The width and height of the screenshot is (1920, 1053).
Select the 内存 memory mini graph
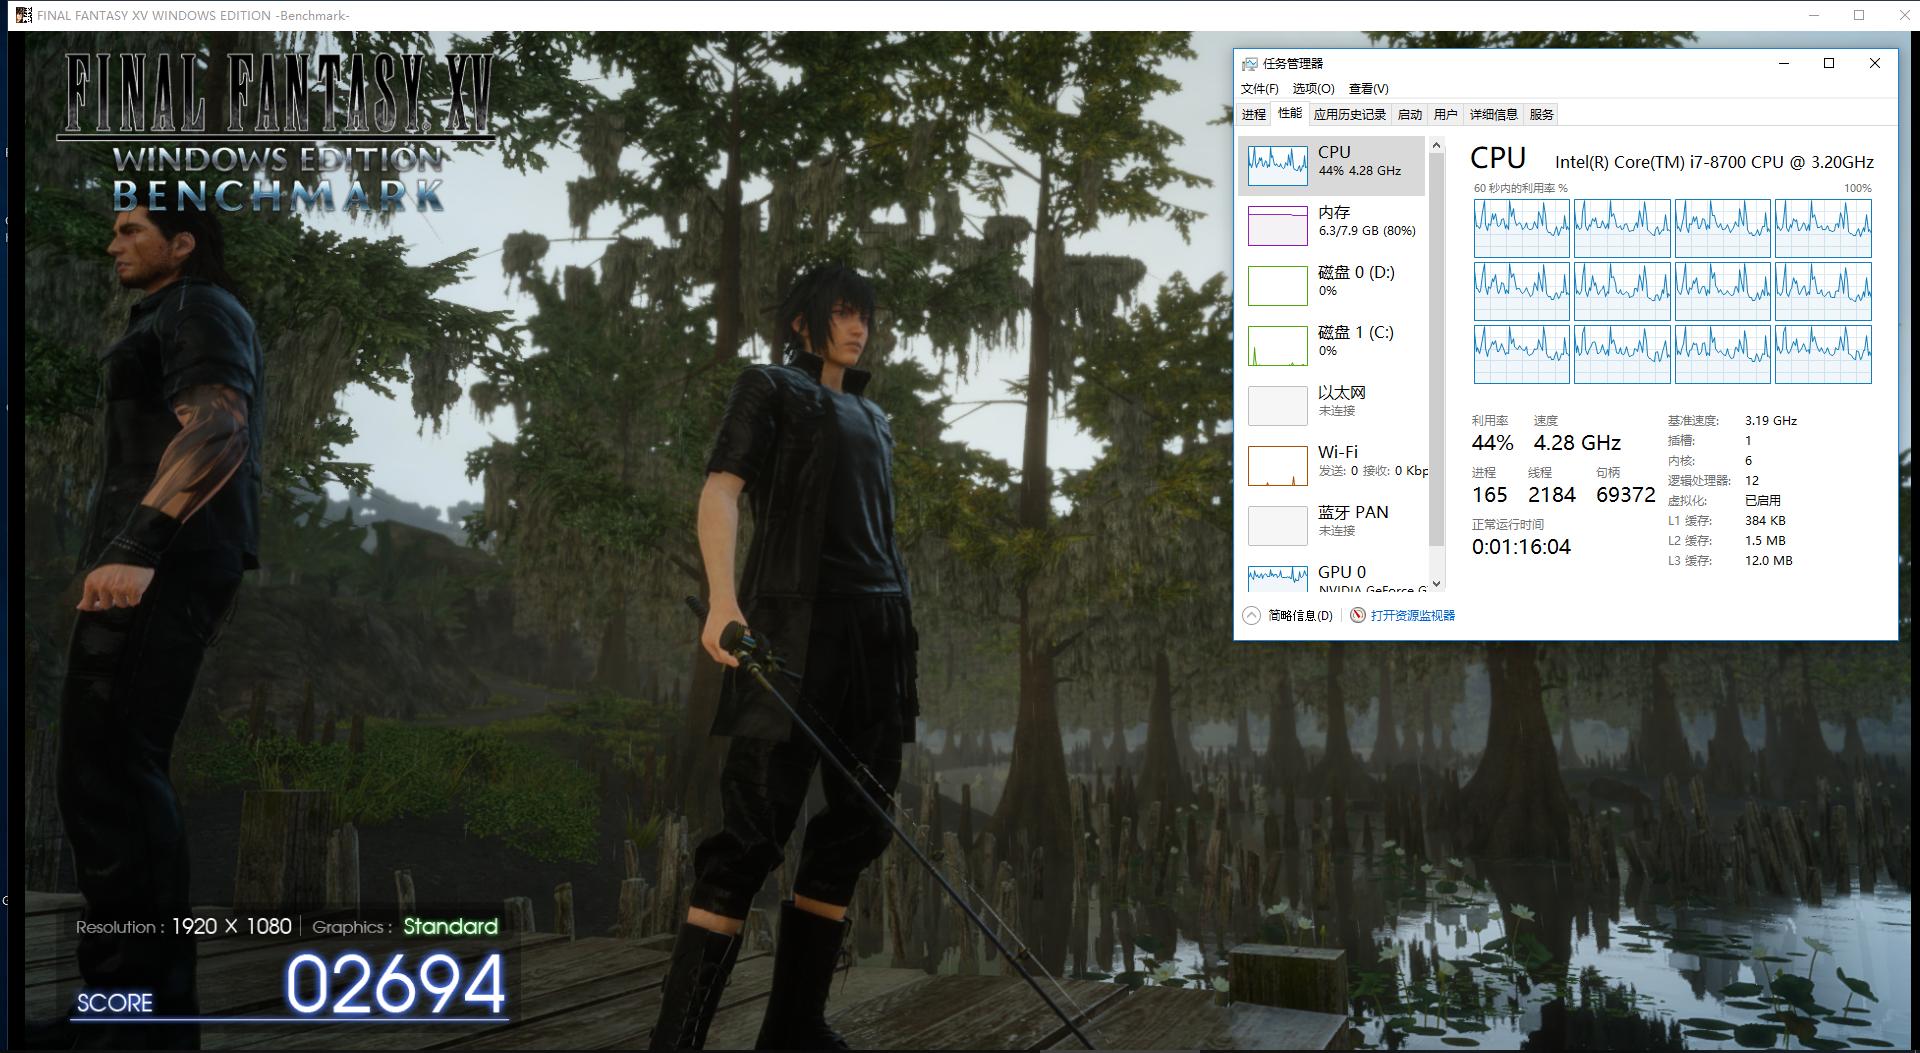tap(1277, 225)
